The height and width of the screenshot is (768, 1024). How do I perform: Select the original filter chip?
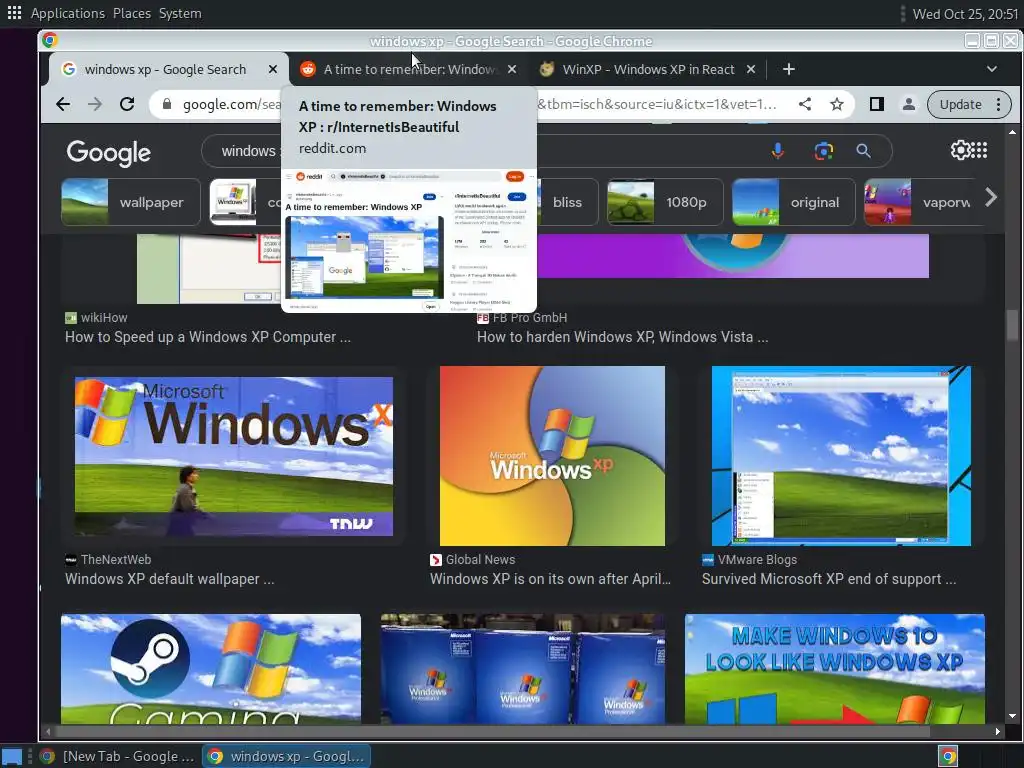coord(793,202)
